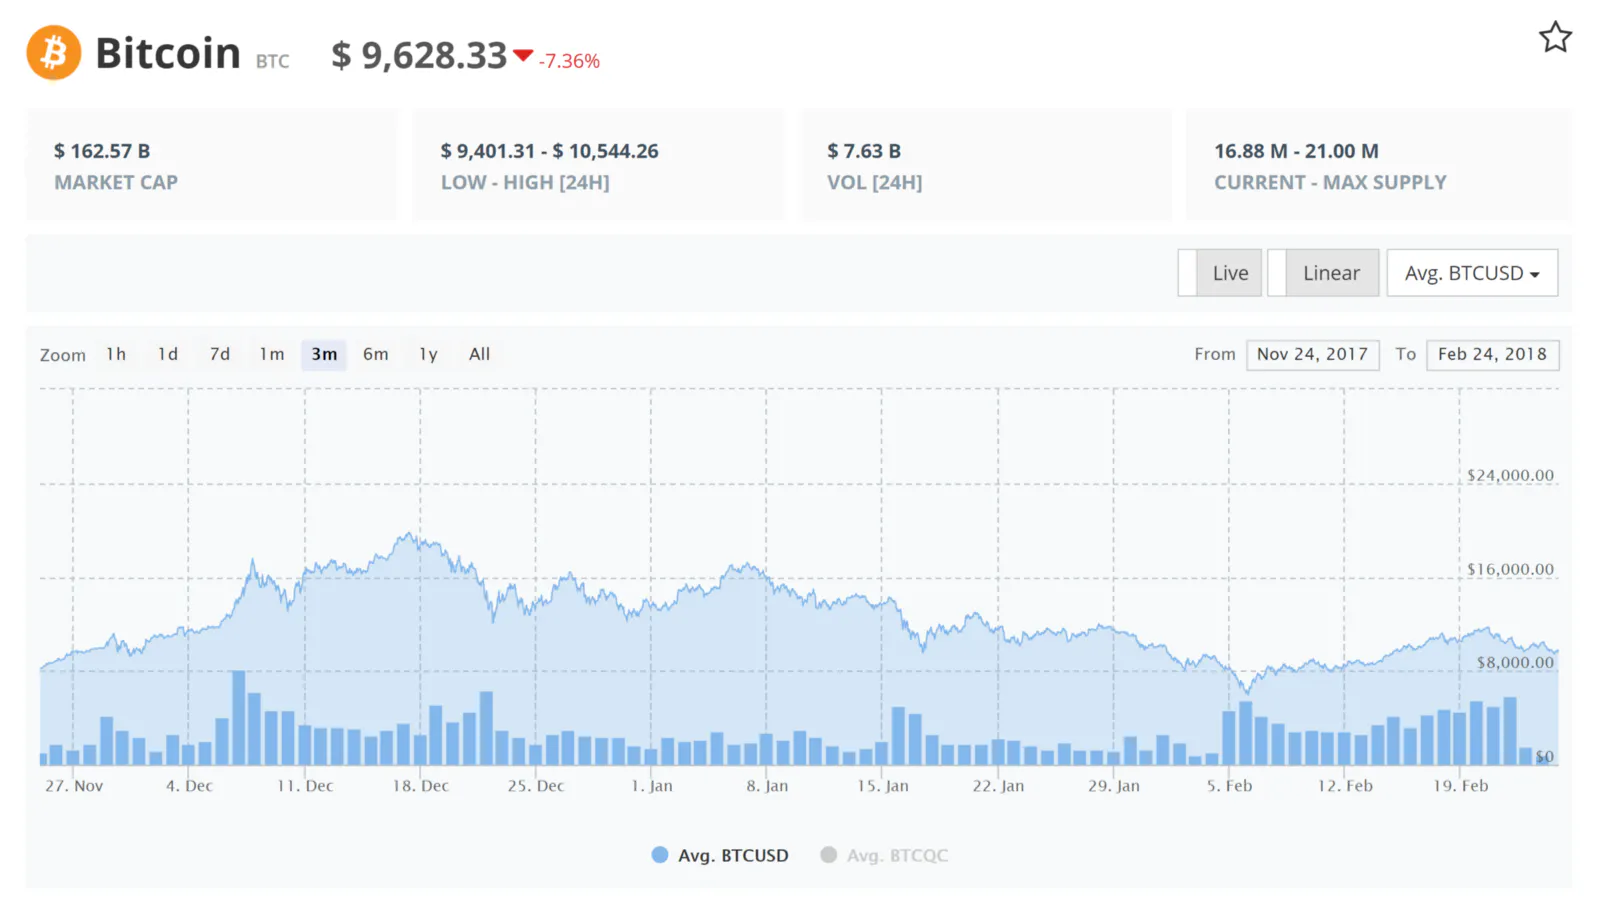Select the 1h zoom option
The height and width of the screenshot is (901, 1600).
click(x=115, y=354)
